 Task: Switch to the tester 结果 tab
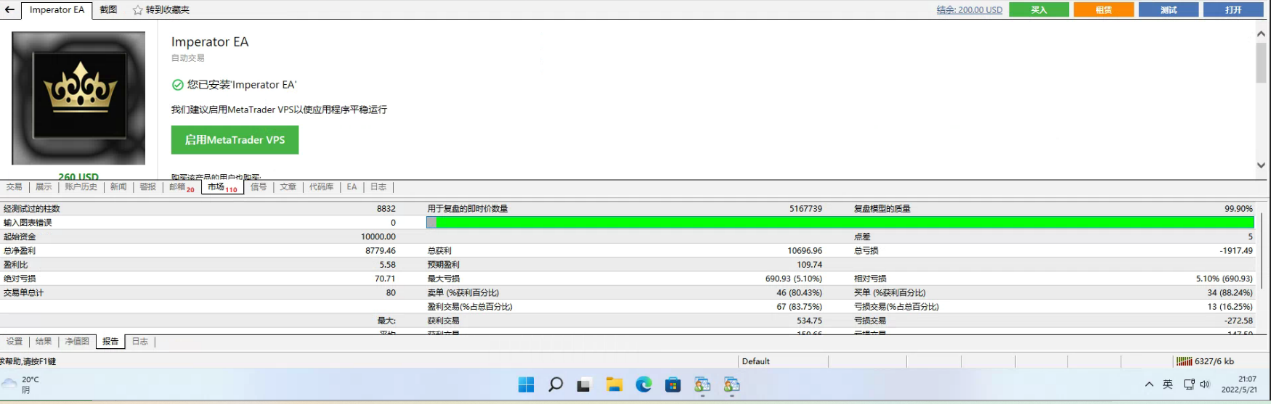(x=43, y=341)
